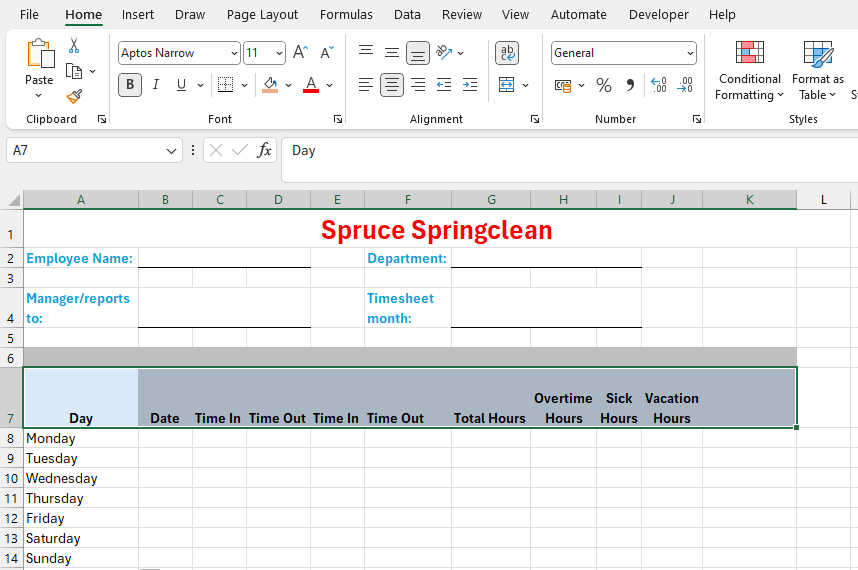Open the Aptos Narrow font dropdown

tap(234, 53)
